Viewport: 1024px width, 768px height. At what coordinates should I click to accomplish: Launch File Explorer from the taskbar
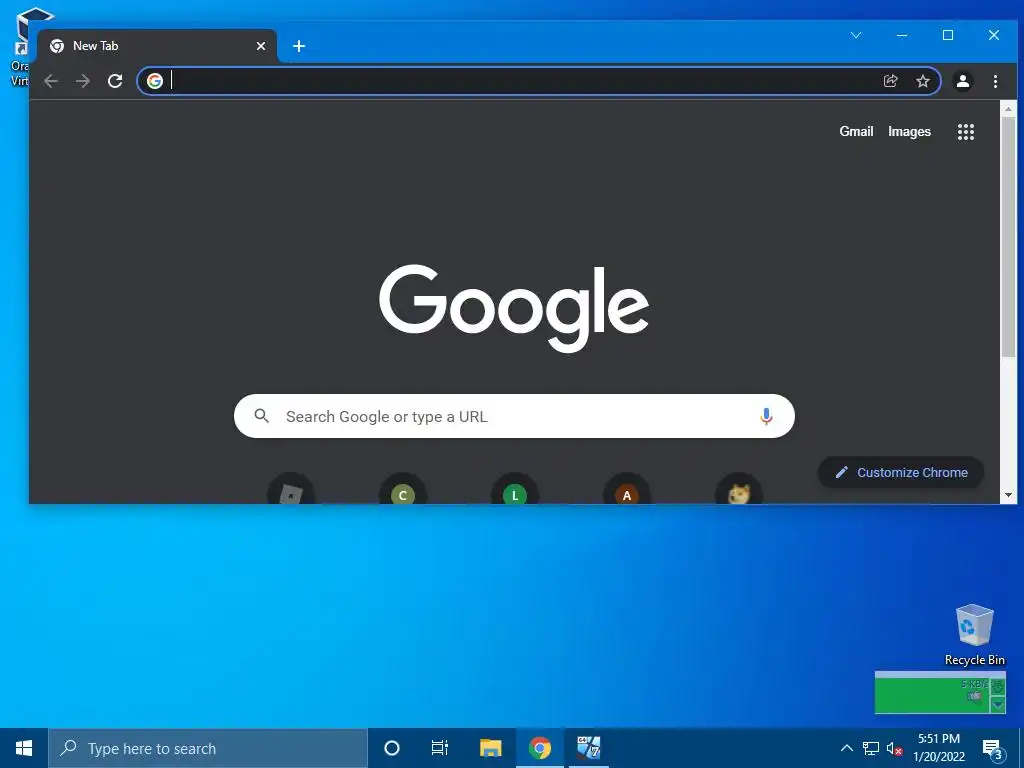click(x=490, y=748)
